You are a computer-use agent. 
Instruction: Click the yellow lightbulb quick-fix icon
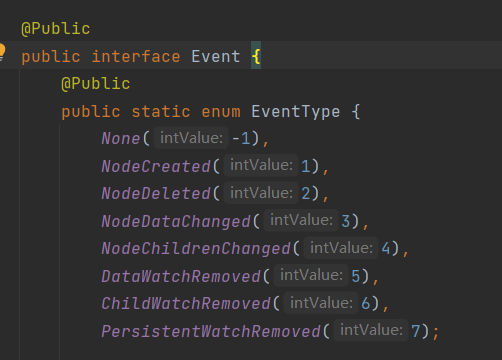point(2,52)
